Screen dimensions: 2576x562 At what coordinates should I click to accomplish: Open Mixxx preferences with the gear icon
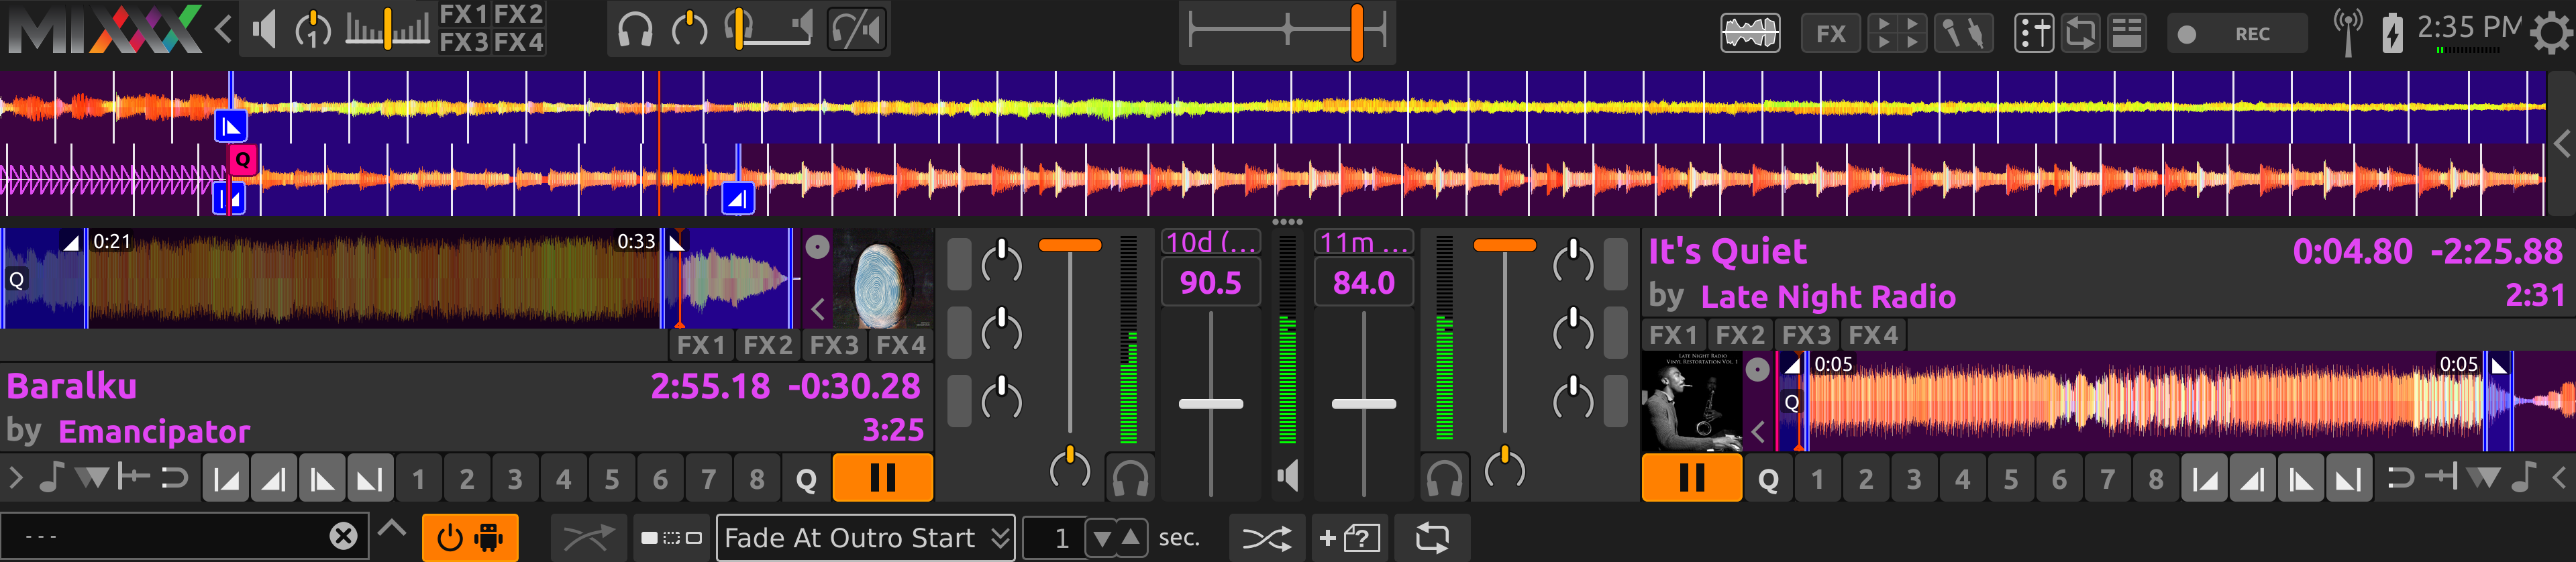coord(2551,34)
